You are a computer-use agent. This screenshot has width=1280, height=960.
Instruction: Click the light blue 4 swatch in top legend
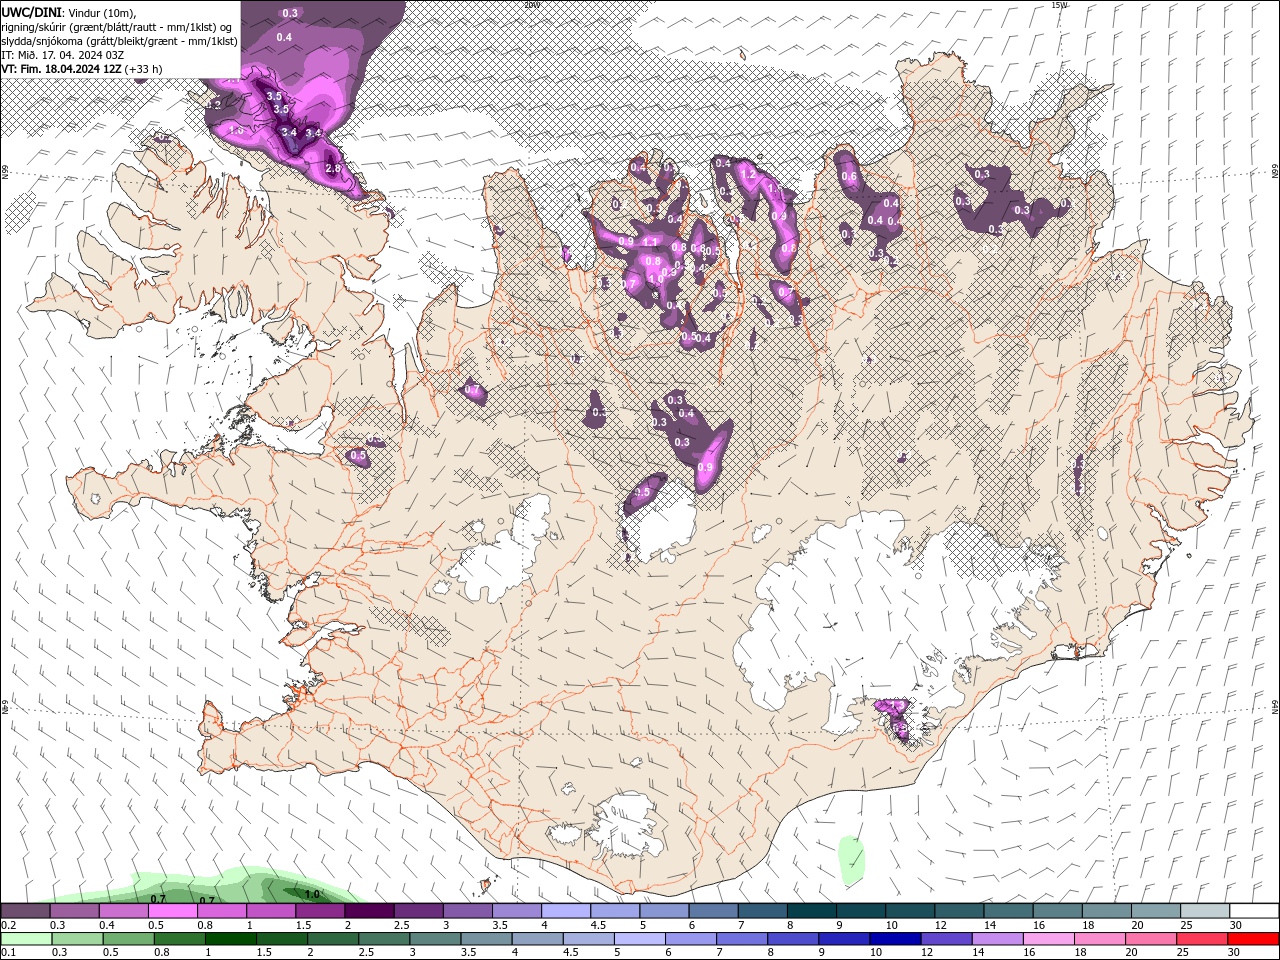point(566,911)
